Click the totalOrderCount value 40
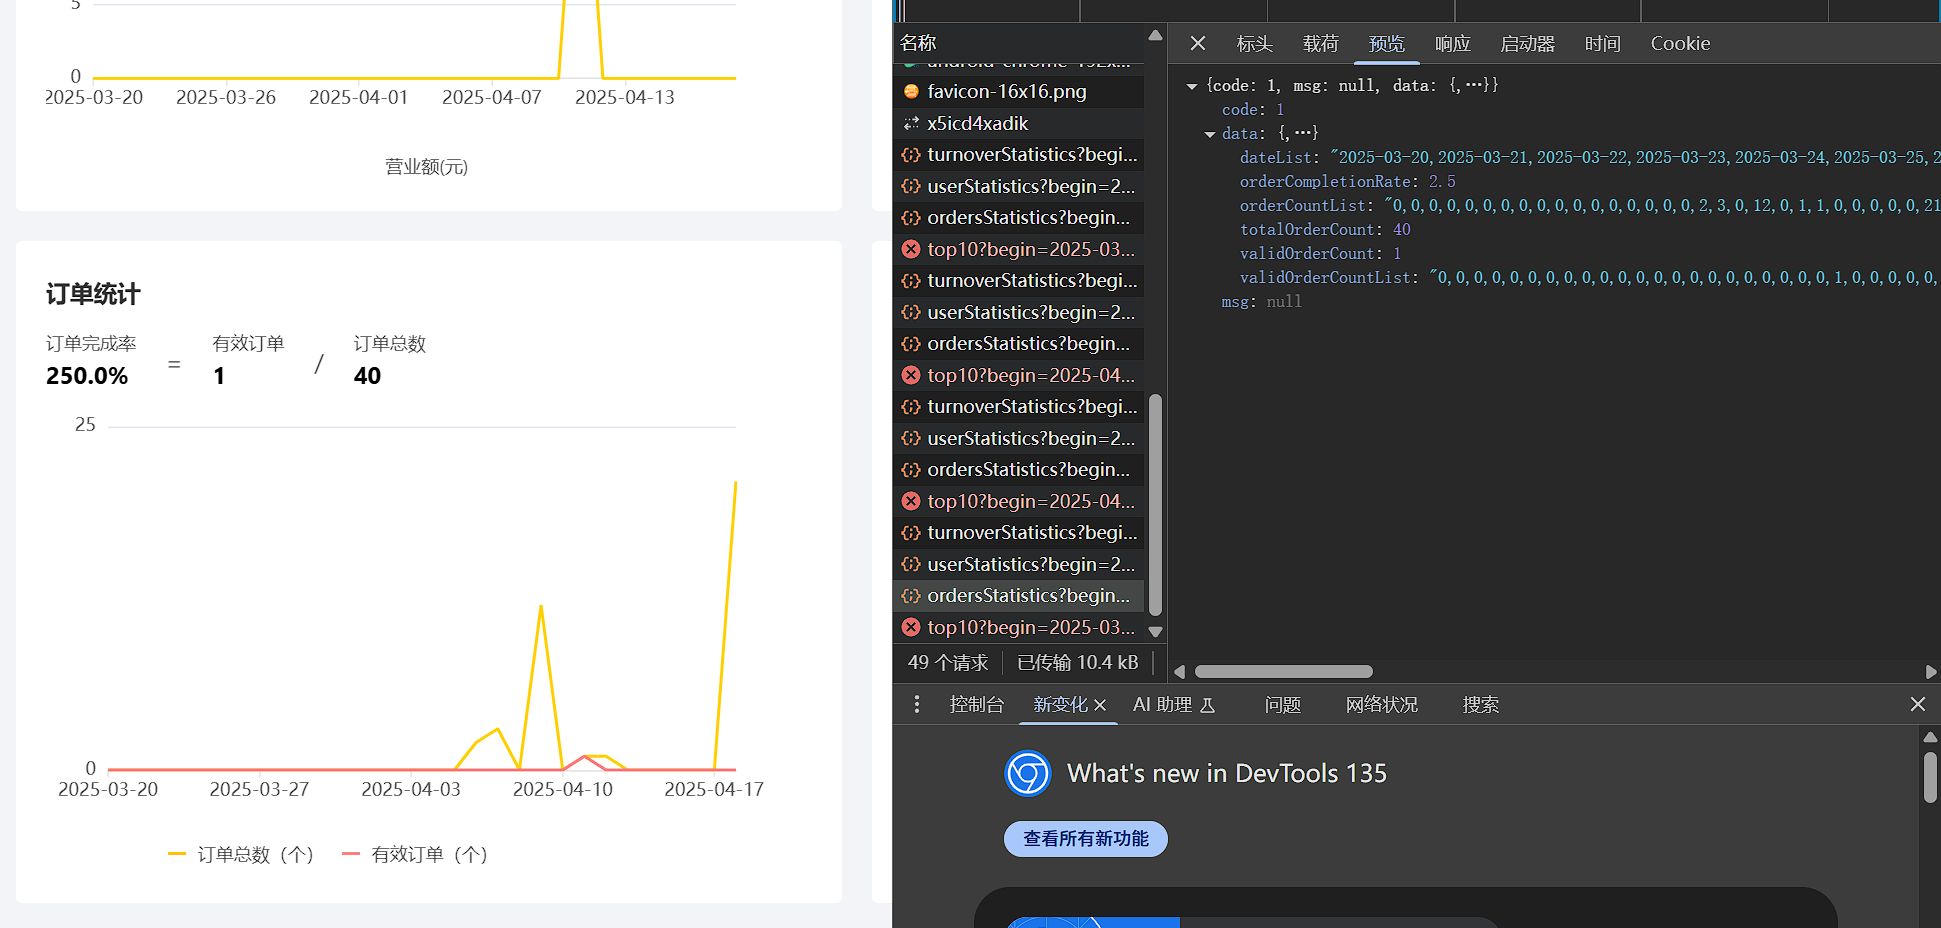1941x928 pixels. [1401, 230]
